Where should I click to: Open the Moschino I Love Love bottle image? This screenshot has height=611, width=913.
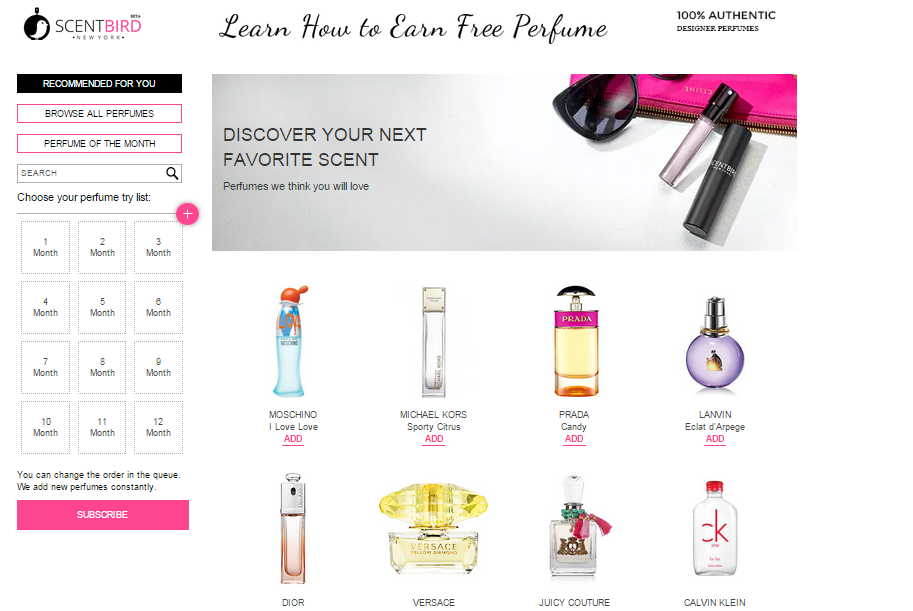[x=292, y=341]
